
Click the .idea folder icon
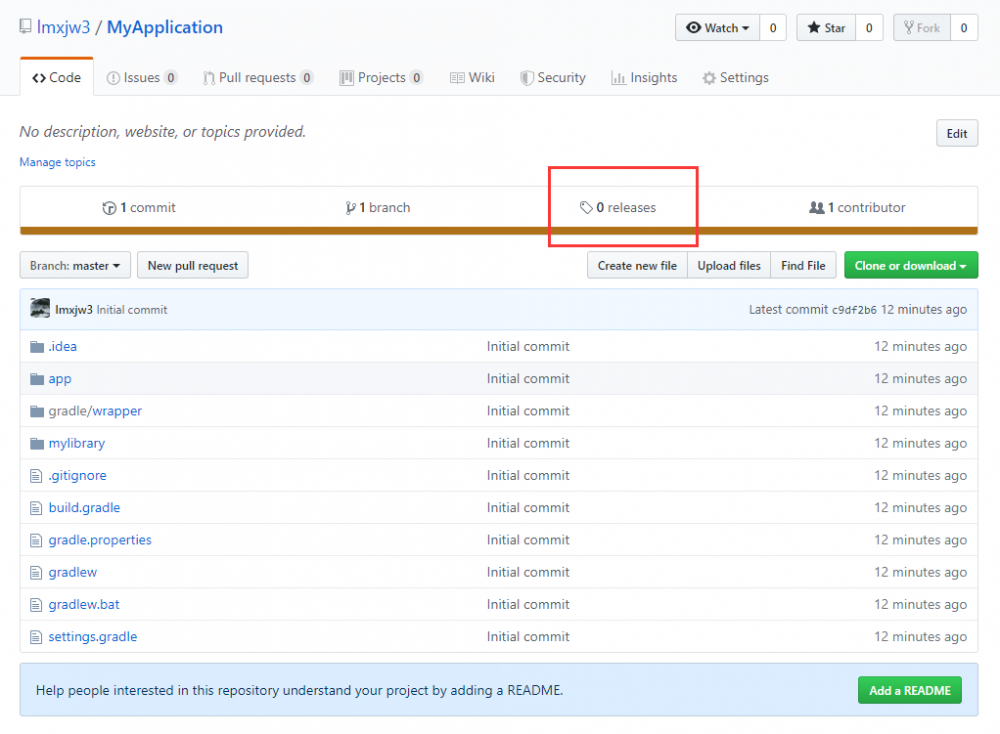(37, 347)
